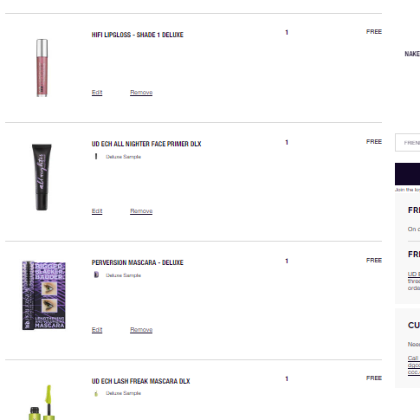Open the Perversion Mascara product image
The height and width of the screenshot is (420, 420).
(44, 295)
